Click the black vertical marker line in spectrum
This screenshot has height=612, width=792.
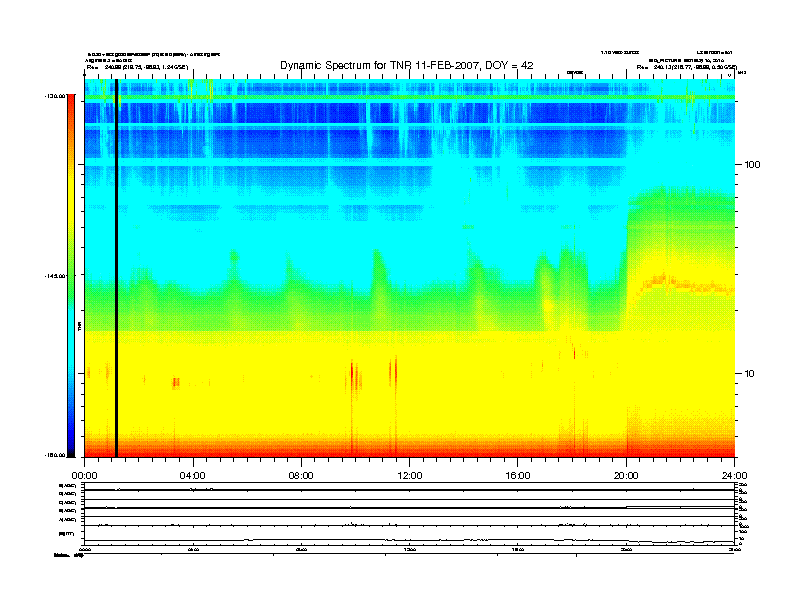(x=116, y=268)
